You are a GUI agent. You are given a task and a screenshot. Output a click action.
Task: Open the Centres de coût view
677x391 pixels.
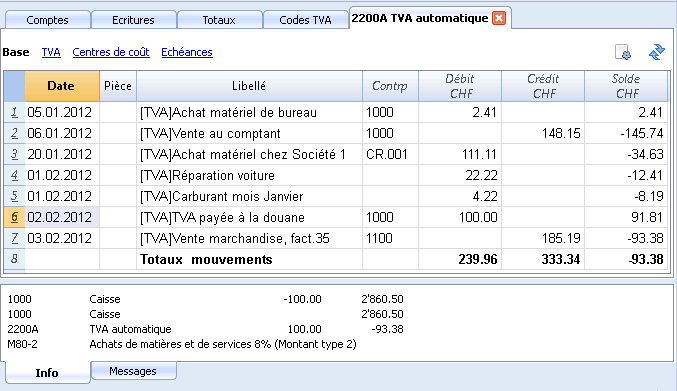point(111,52)
